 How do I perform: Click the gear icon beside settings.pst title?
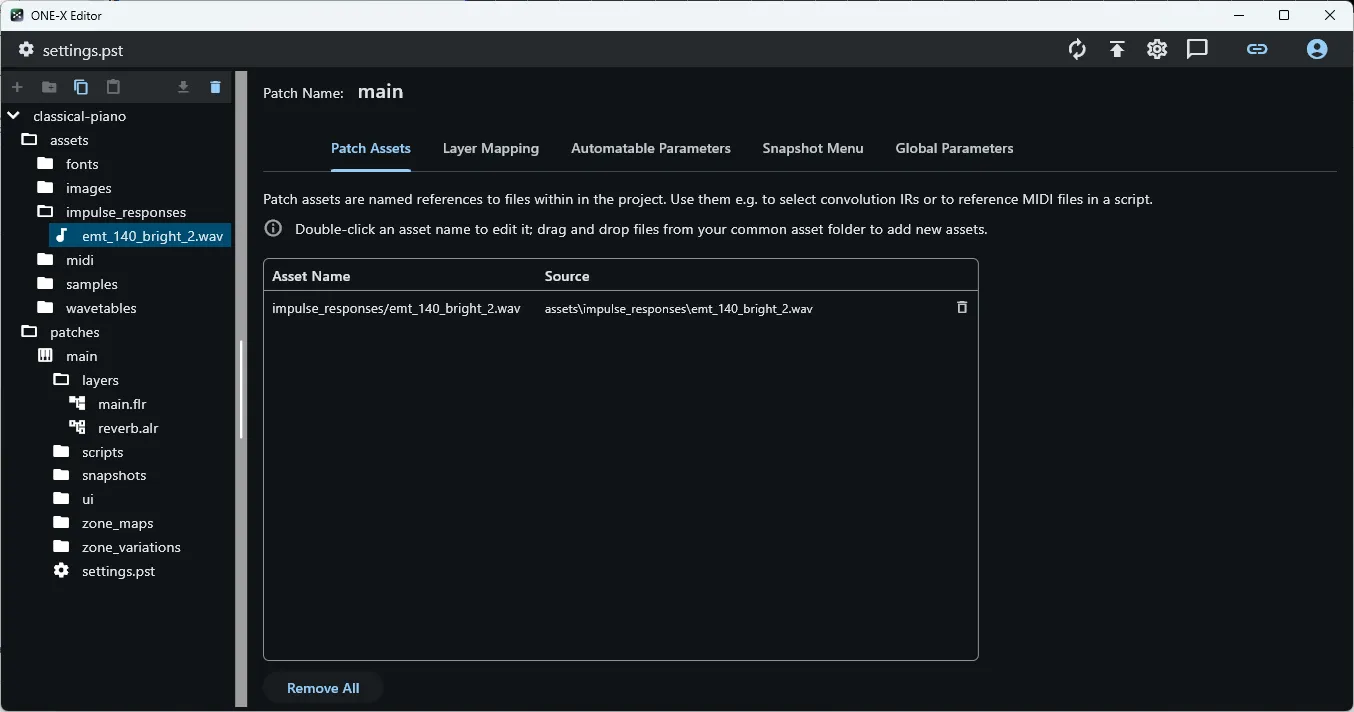point(26,49)
